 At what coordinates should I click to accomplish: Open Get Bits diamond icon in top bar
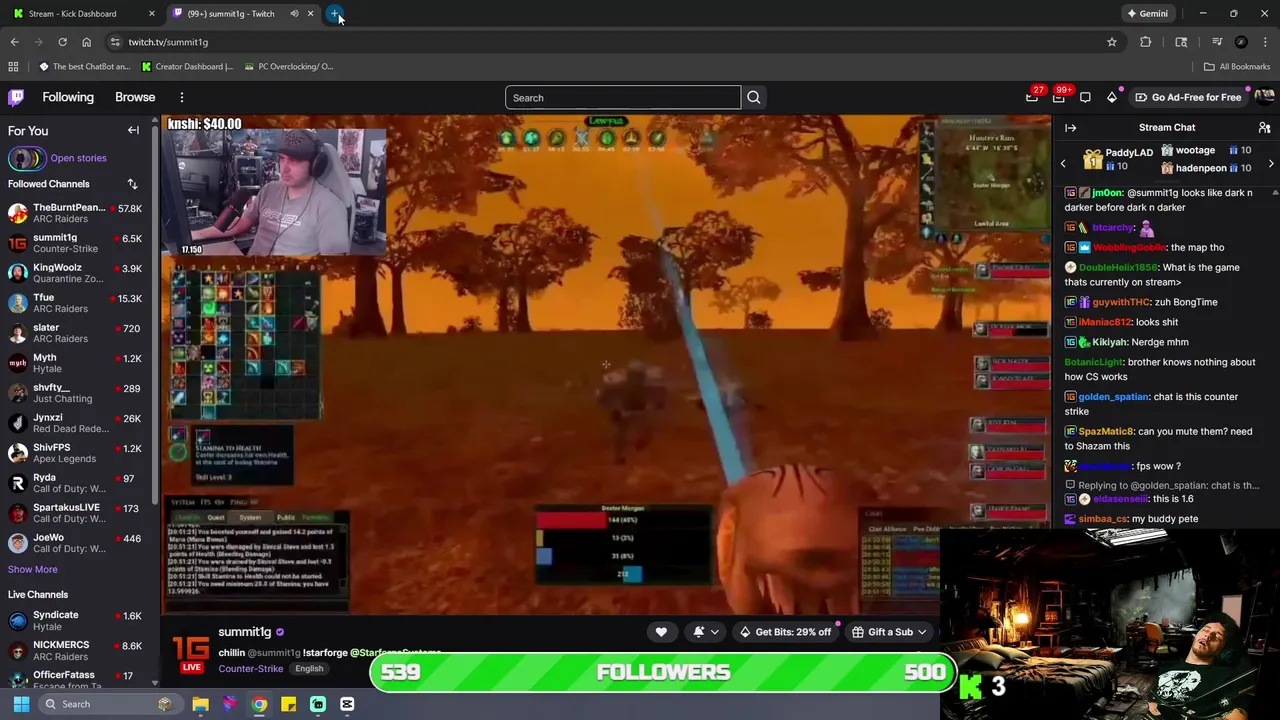[x=1112, y=97]
